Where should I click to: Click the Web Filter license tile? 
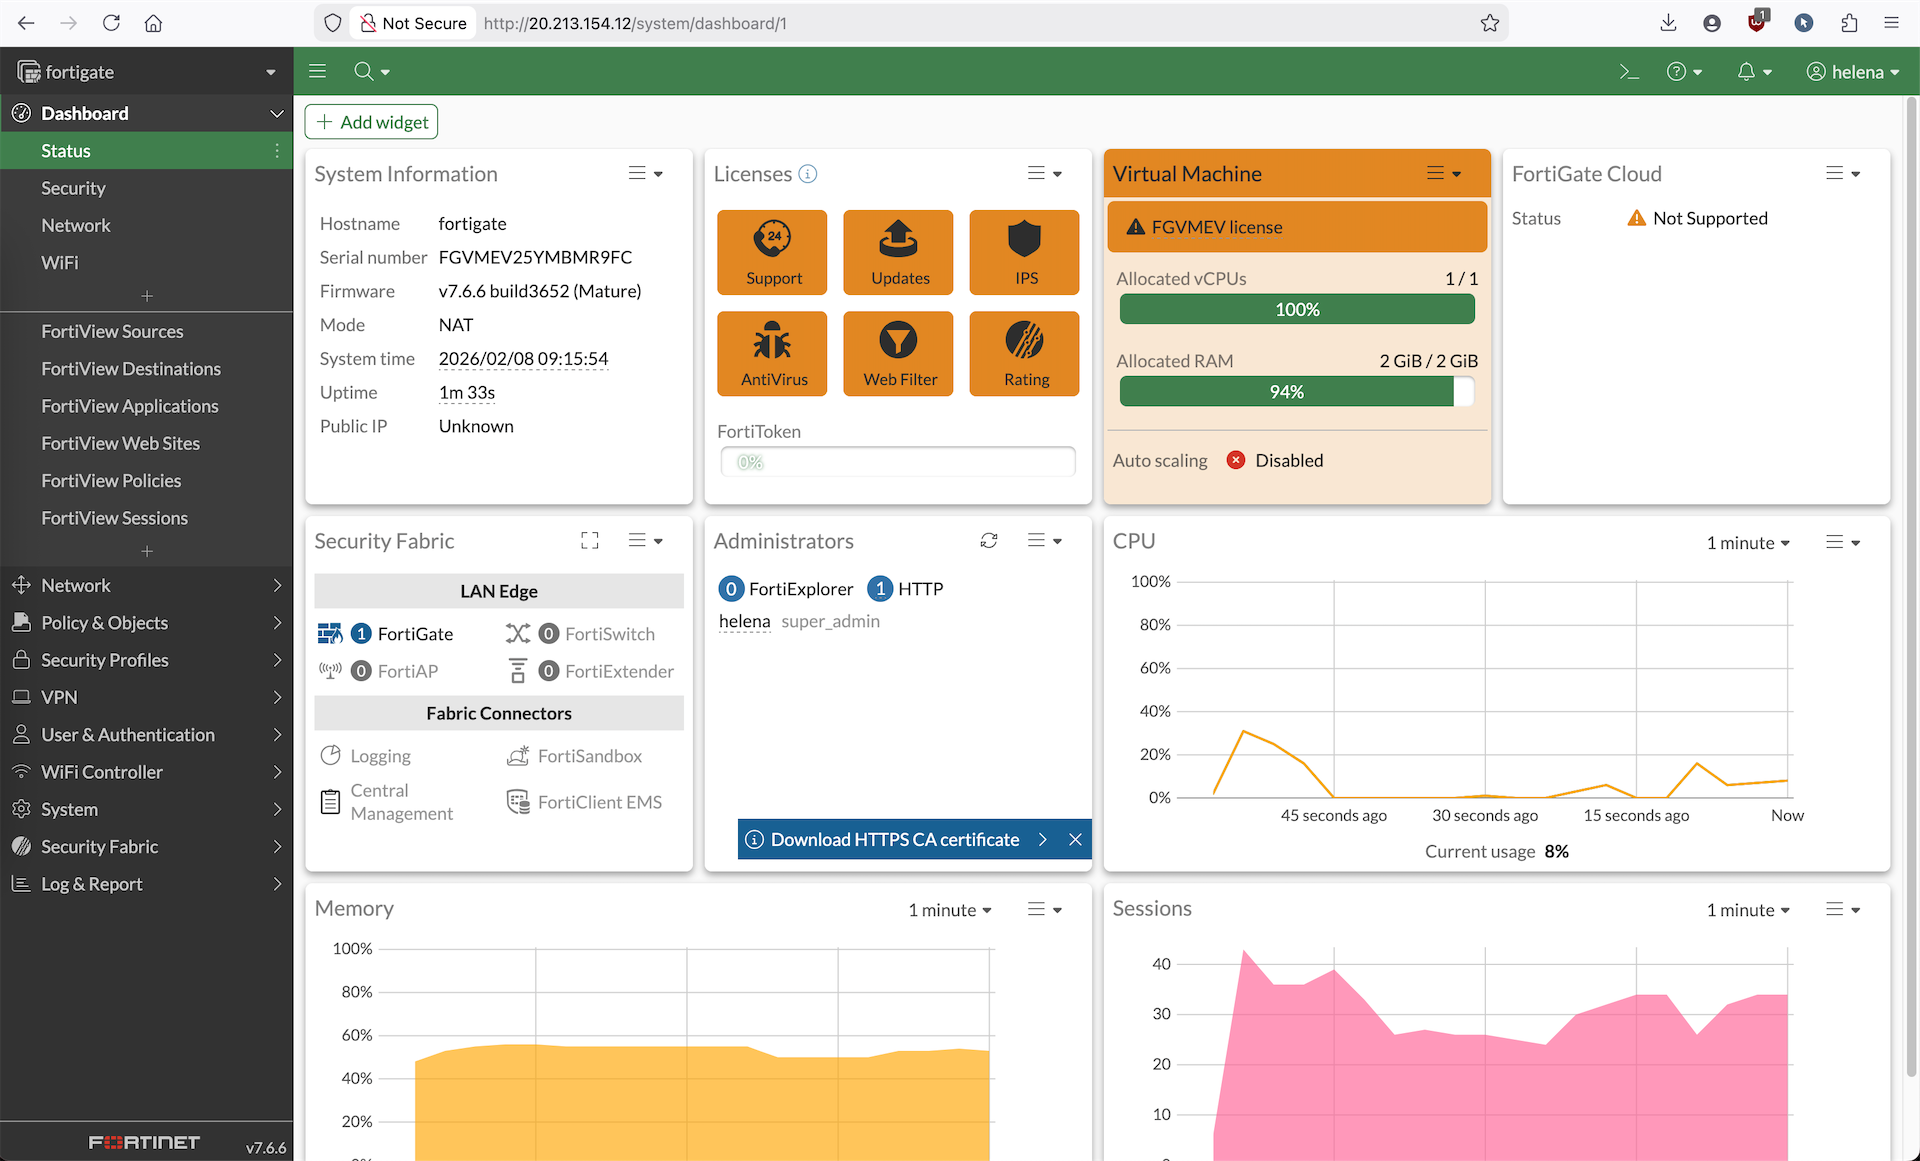[x=899, y=353]
